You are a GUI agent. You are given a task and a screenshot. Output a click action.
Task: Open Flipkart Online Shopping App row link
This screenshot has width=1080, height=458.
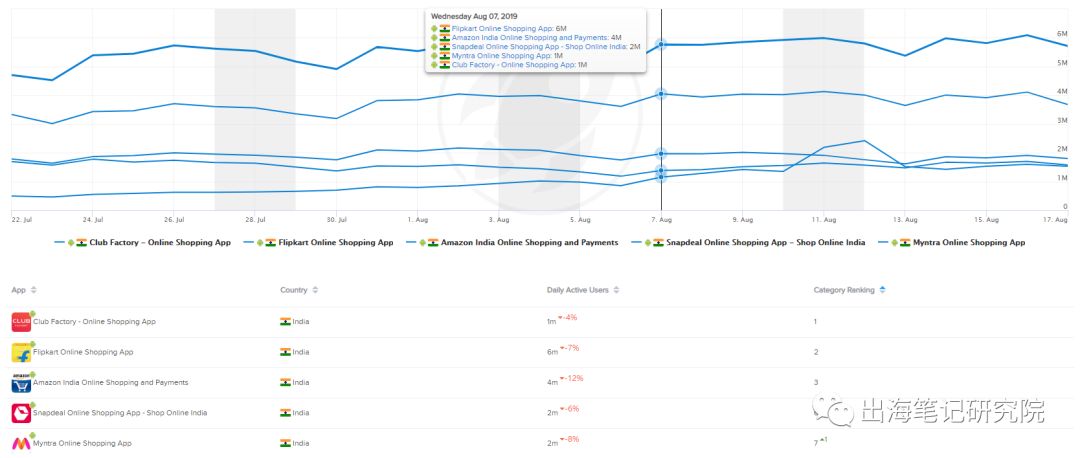[83, 352]
